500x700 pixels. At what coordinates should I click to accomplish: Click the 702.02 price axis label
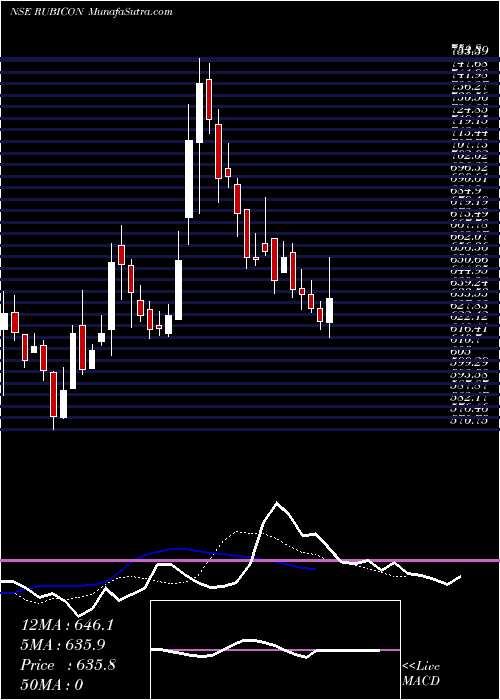(x=469, y=156)
